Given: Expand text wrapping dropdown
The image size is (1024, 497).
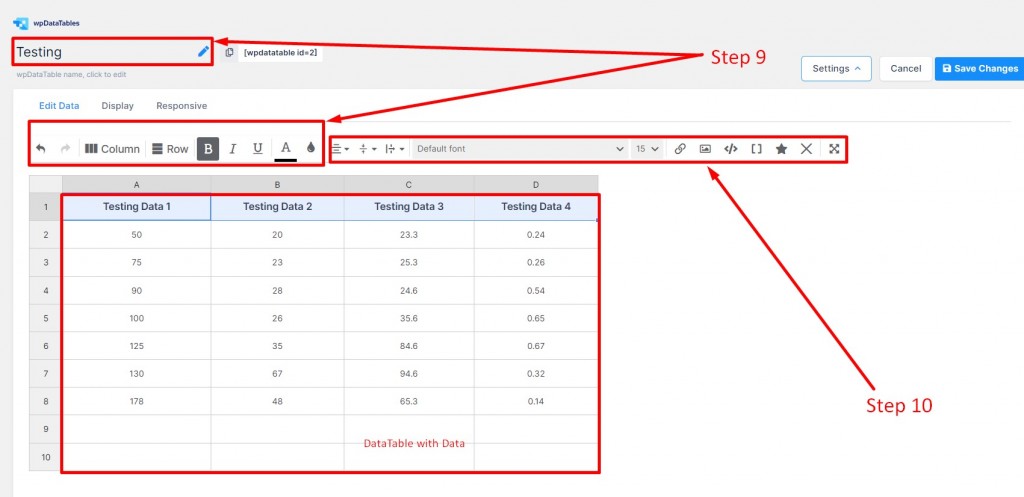Looking at the screenshot, I should tap(396, 149).
